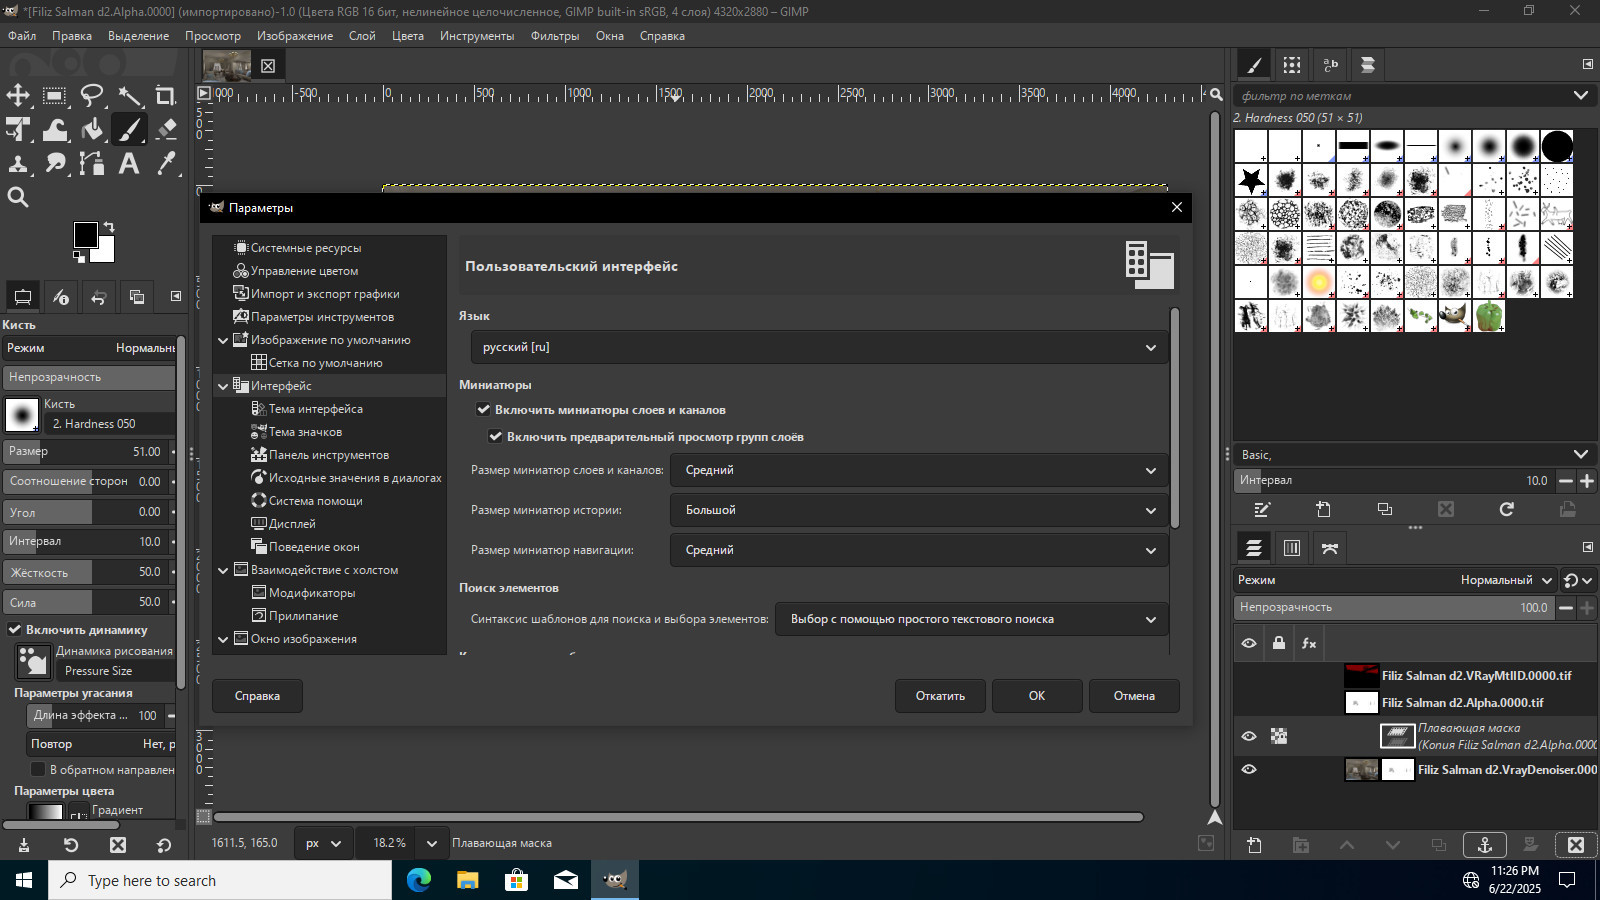The width and height of the screenshot is (1600, 900).
Task: Select the Clone stamp tool
Action: [18, 163]
